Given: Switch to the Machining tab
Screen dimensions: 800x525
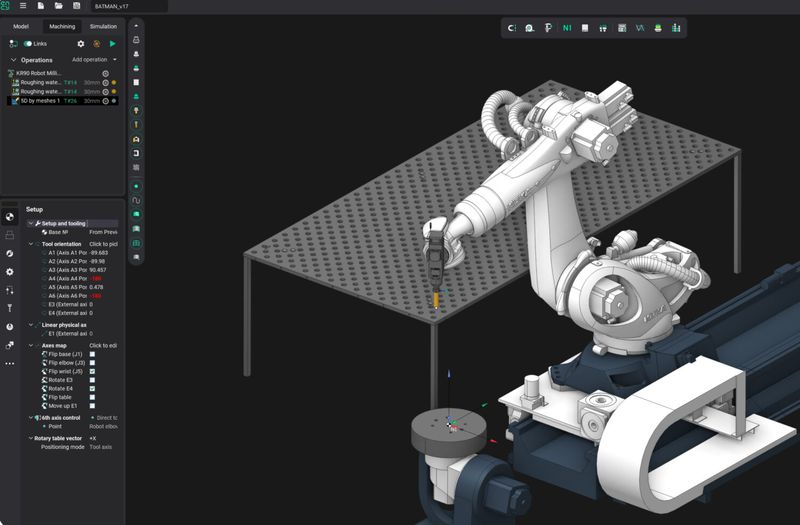Looking at the screenshot, I should point(62,27).
